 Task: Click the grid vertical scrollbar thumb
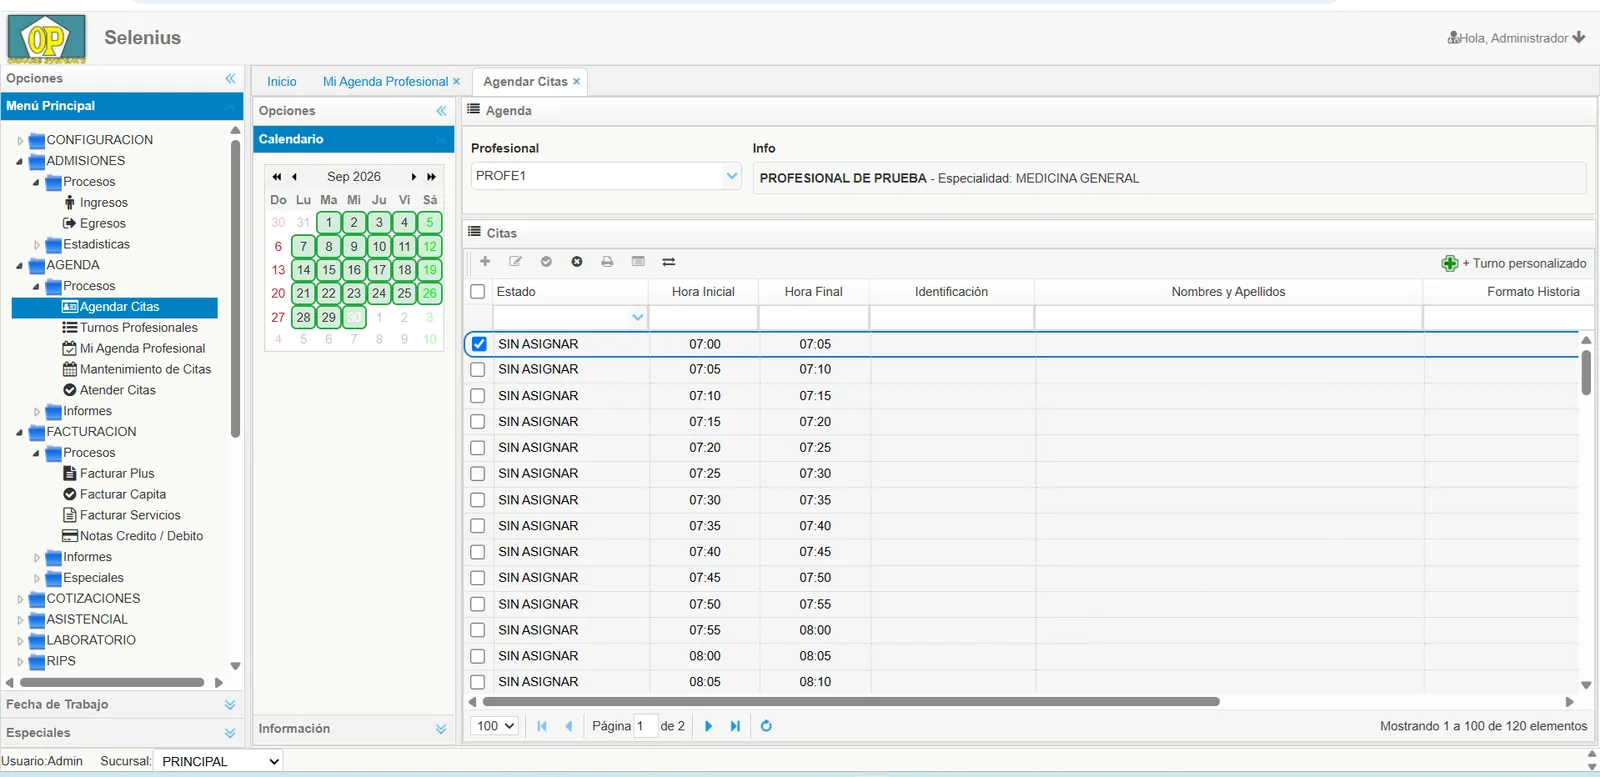point(1586,372)
